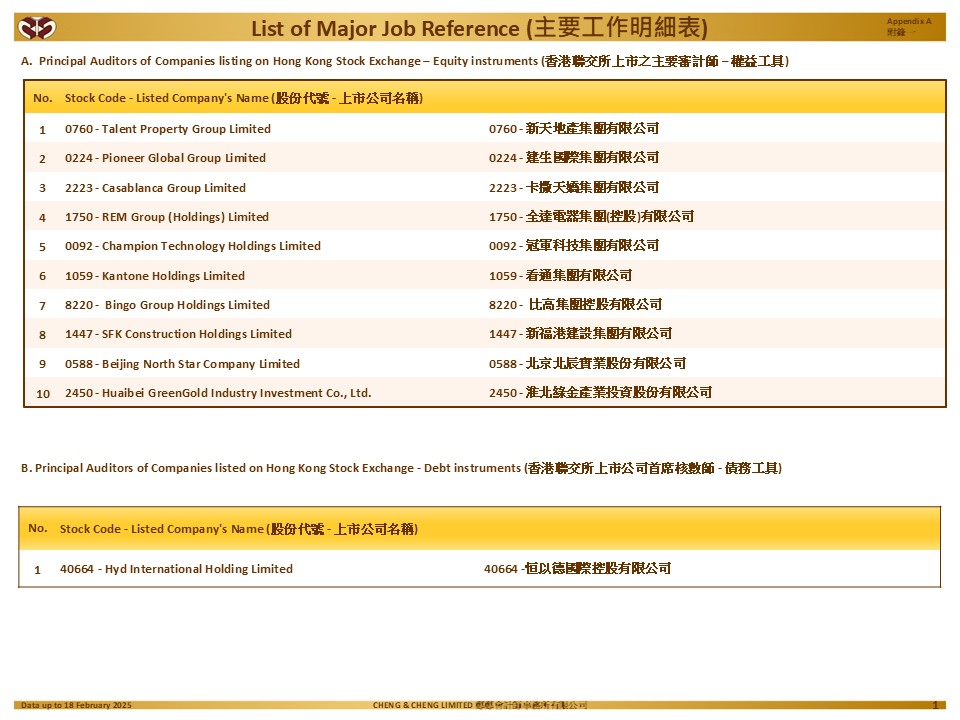960x720 pixels.
Task: Click the 'Appendix A' label
Action: tap(909, 21)
